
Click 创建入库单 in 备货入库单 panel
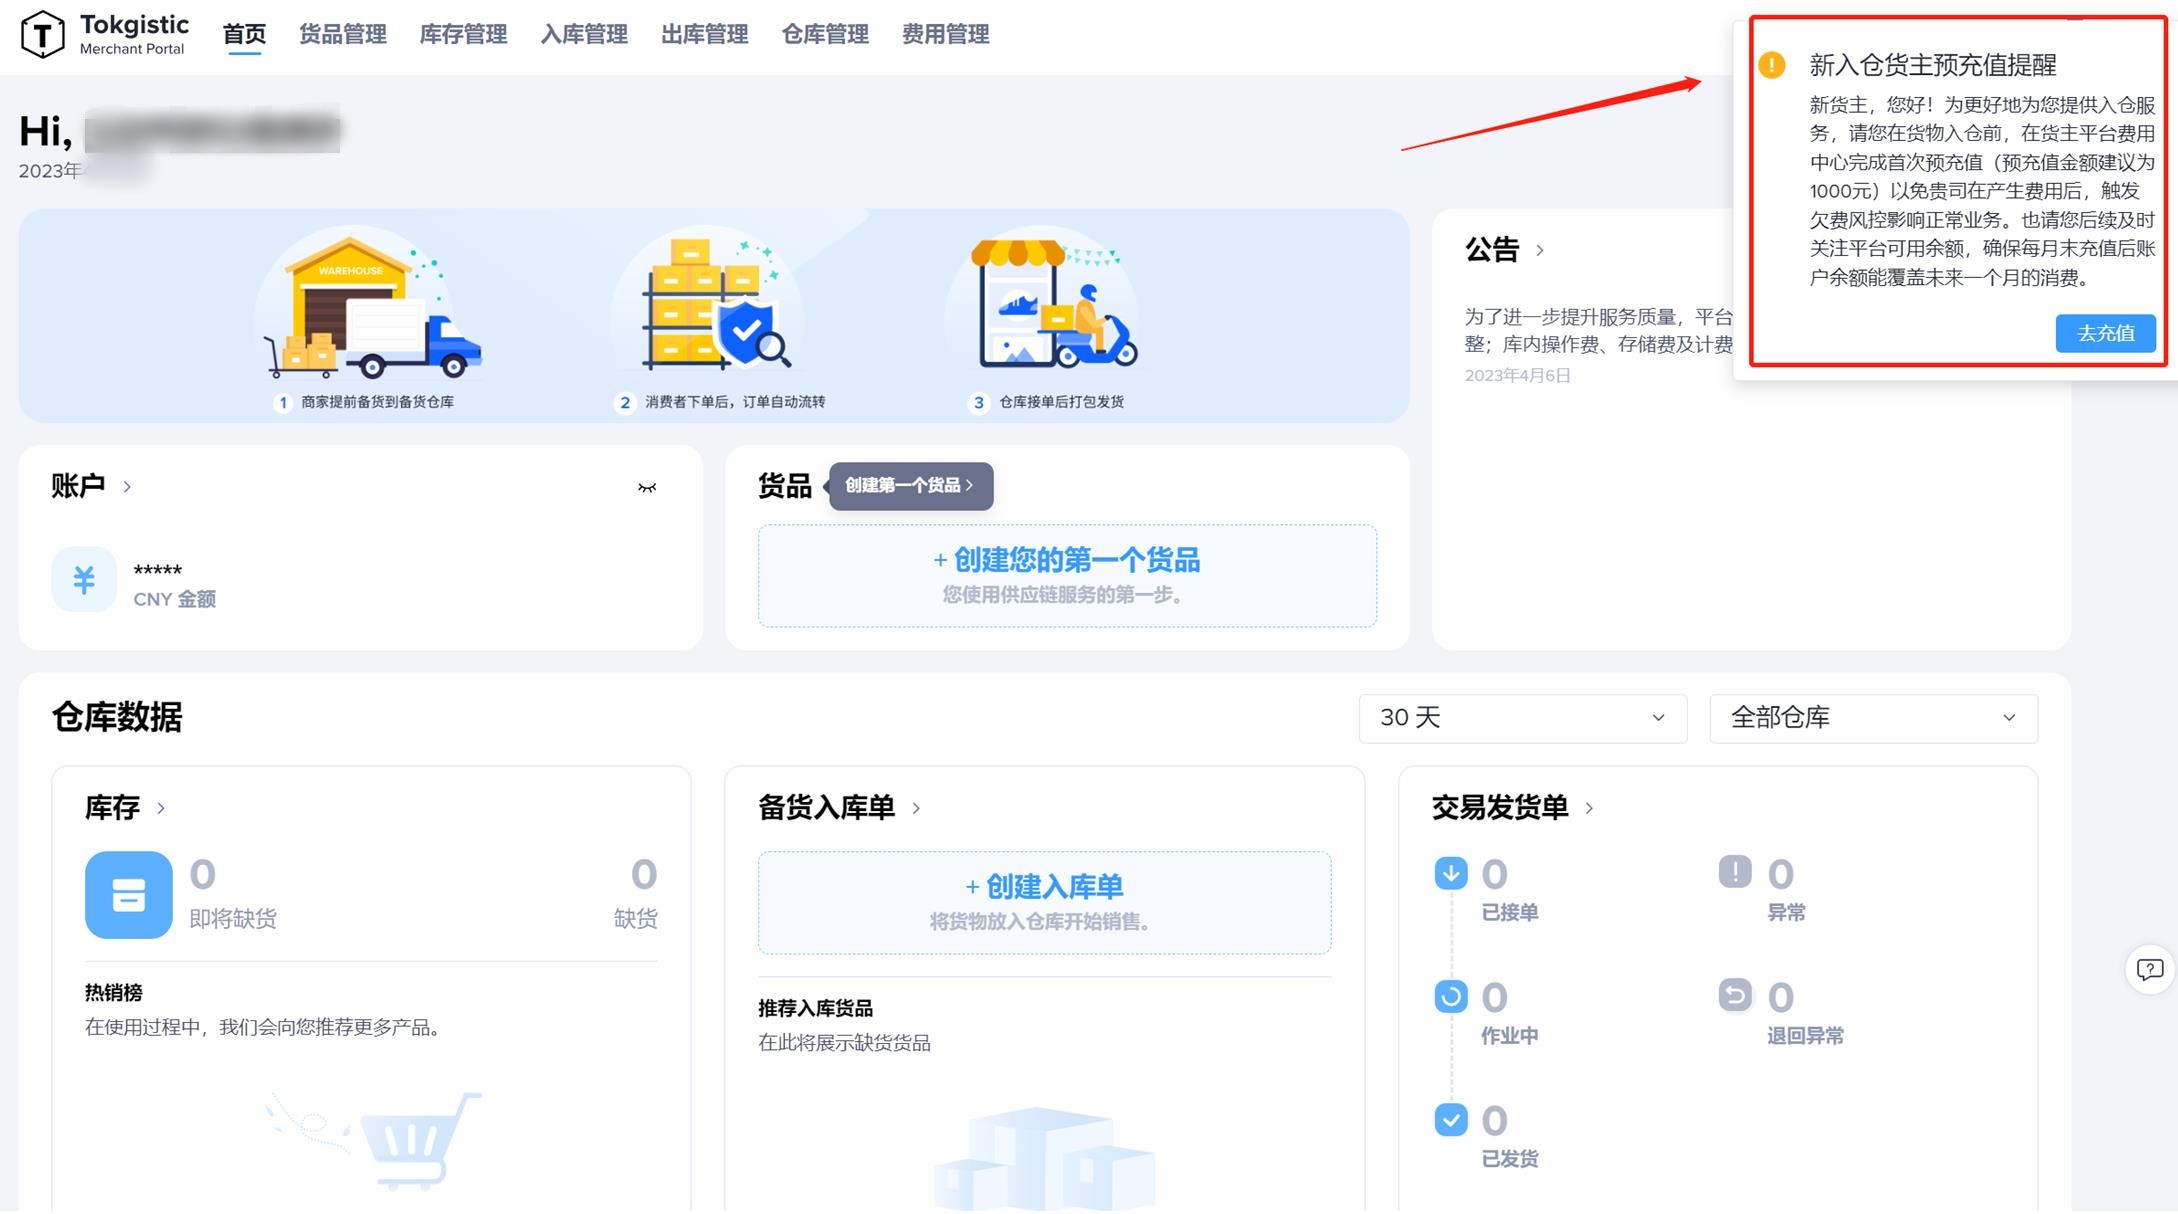coord(1043,886)
